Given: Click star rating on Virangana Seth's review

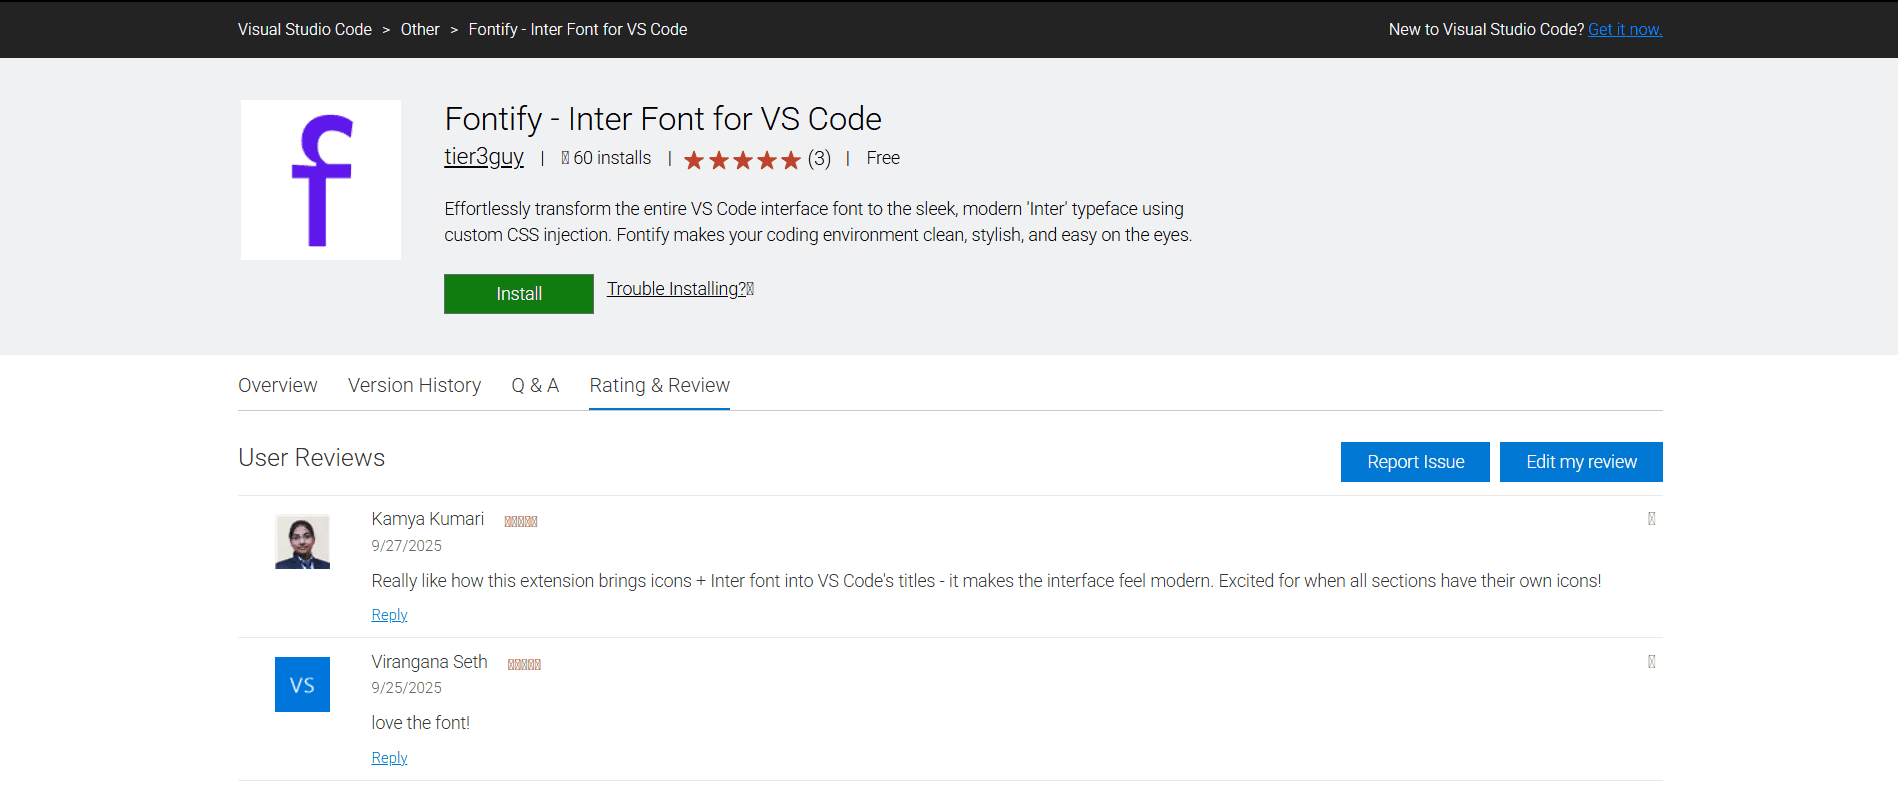Looking at the screenshot, I should (524, 664).
